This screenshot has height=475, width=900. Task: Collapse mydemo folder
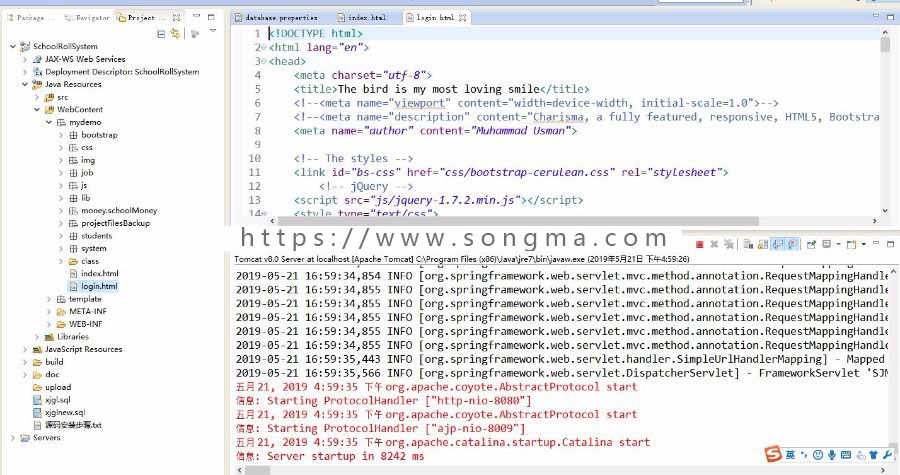click(49, 122)
